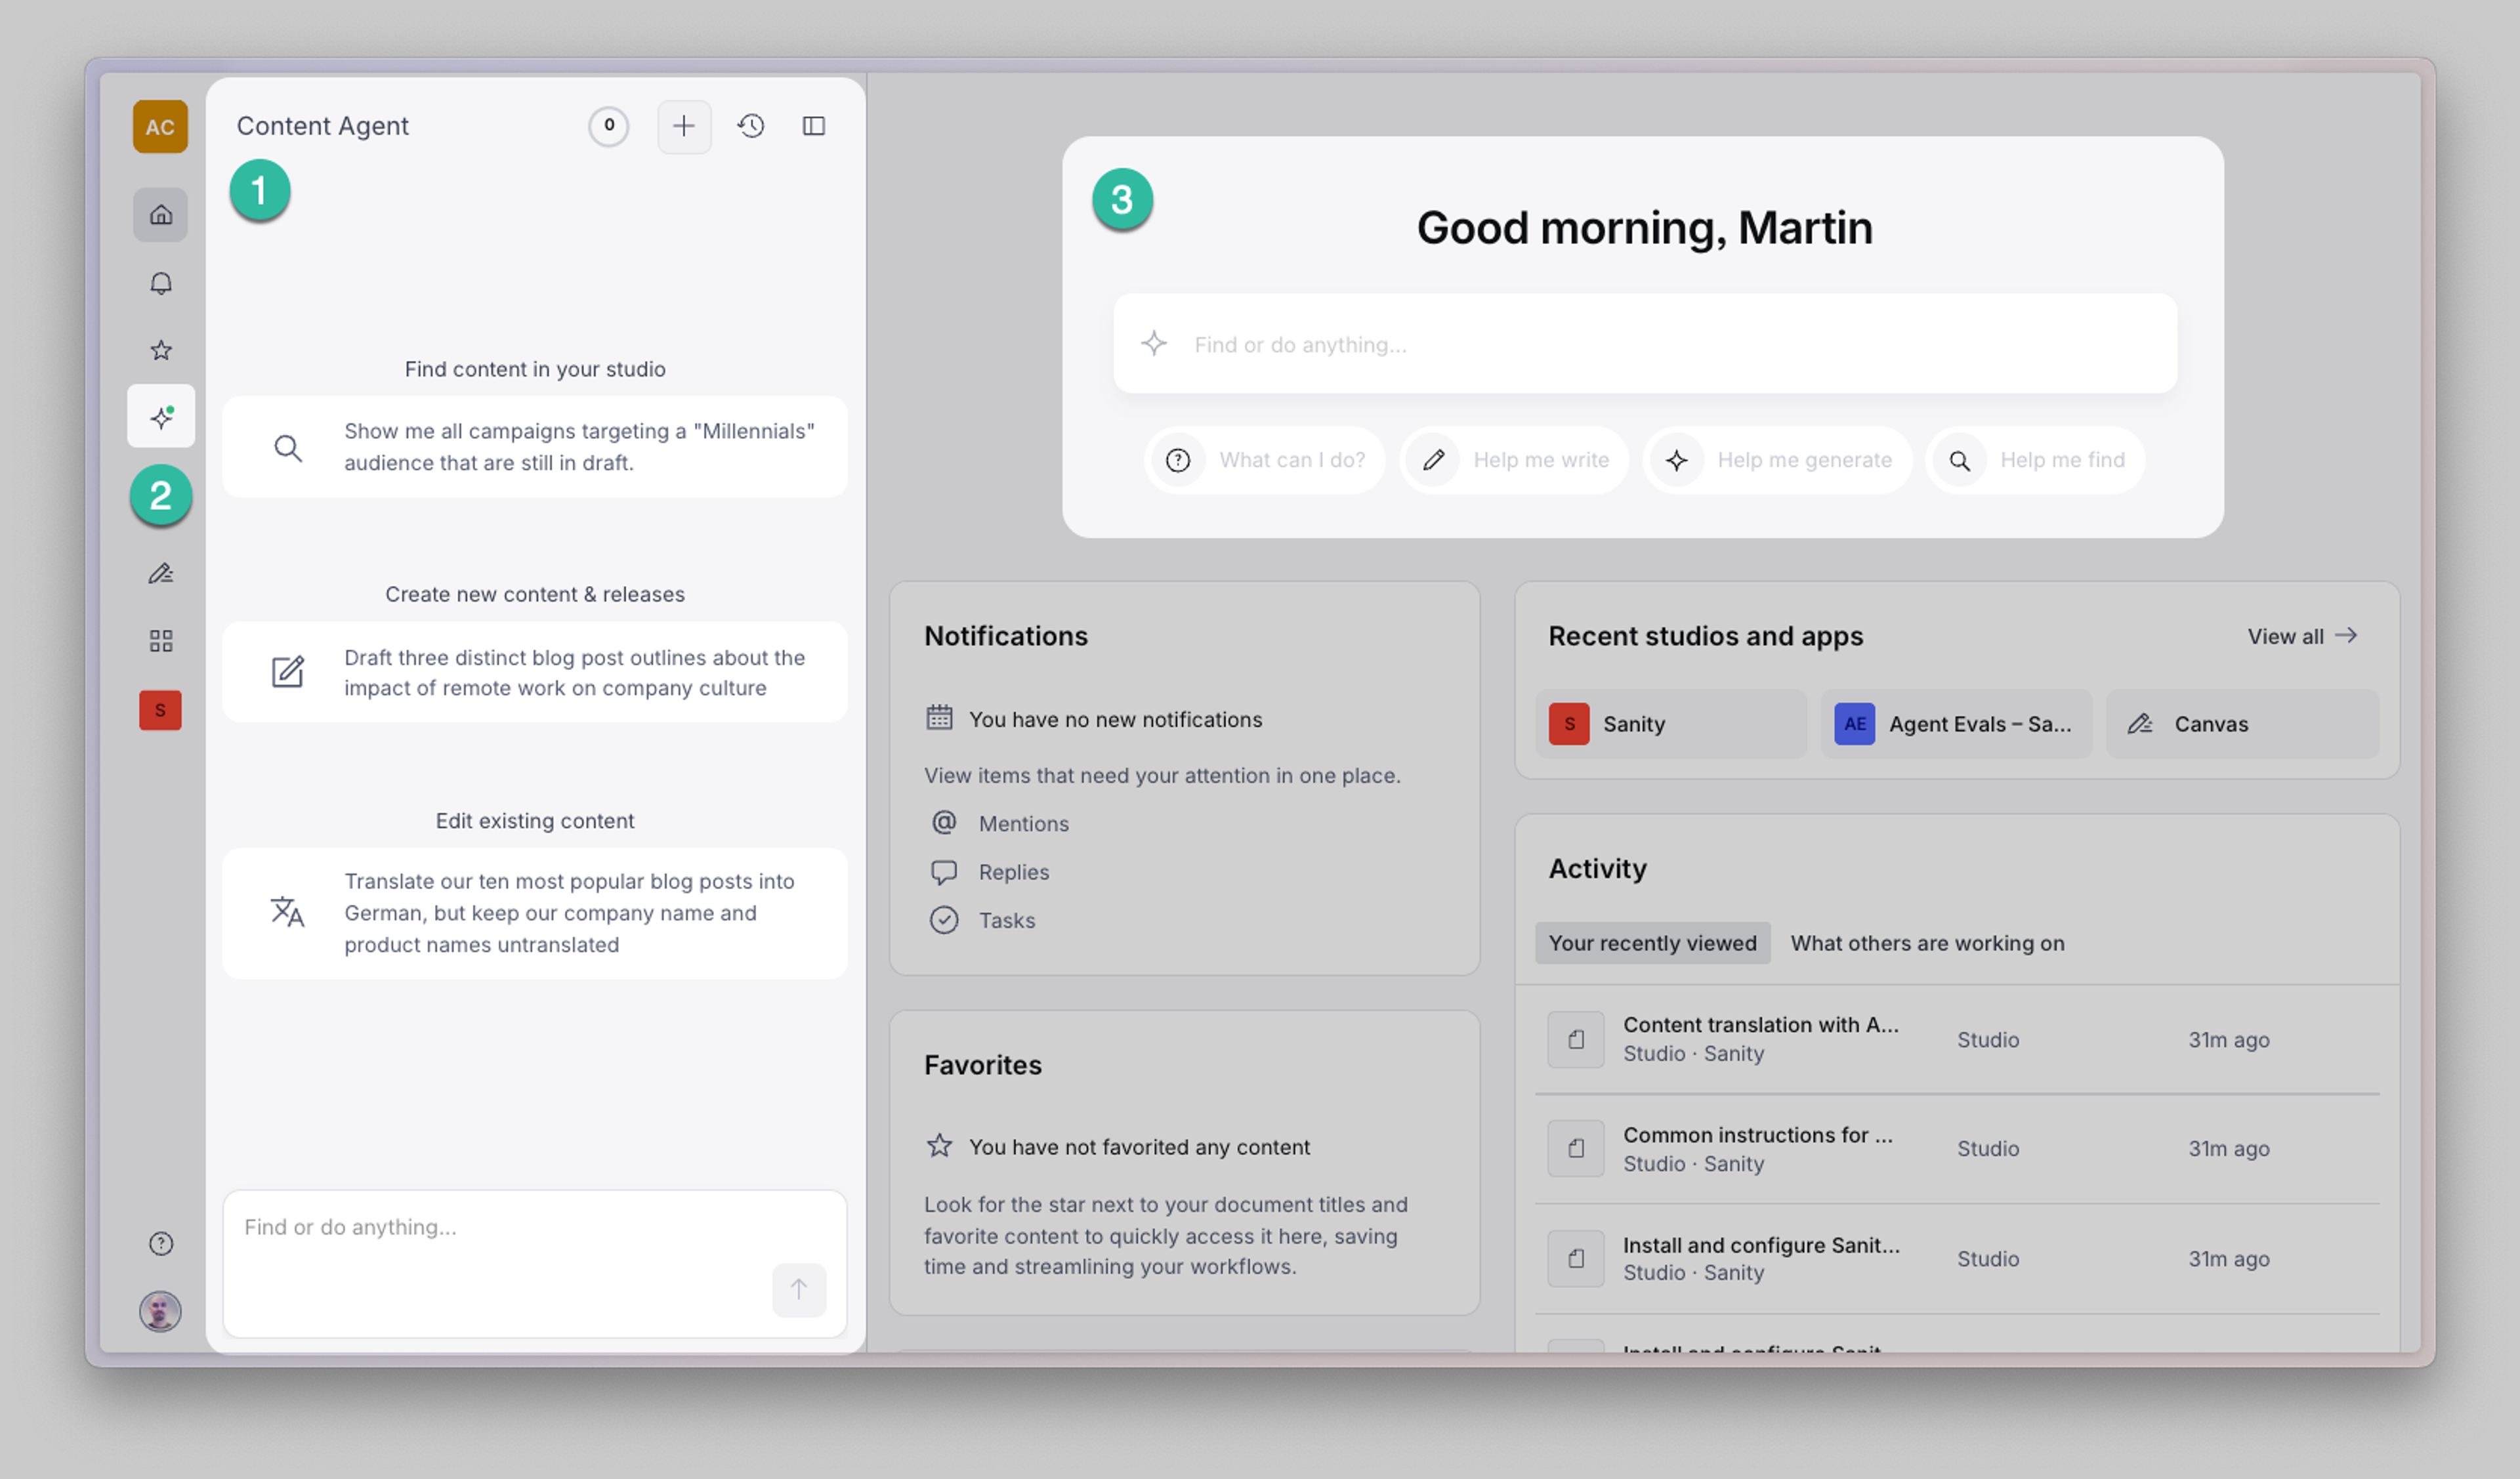
Task: Open Tasks in Notifications
Action: 984,920
